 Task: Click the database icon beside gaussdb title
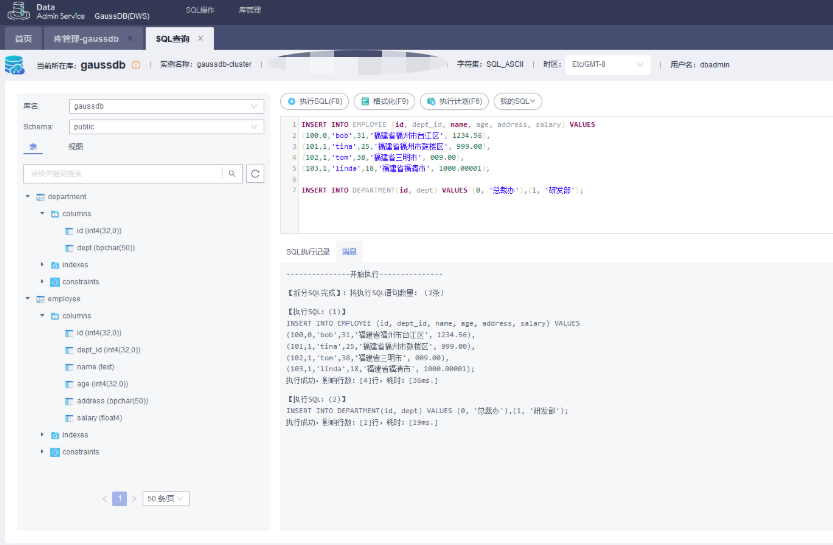click(14, 65)
